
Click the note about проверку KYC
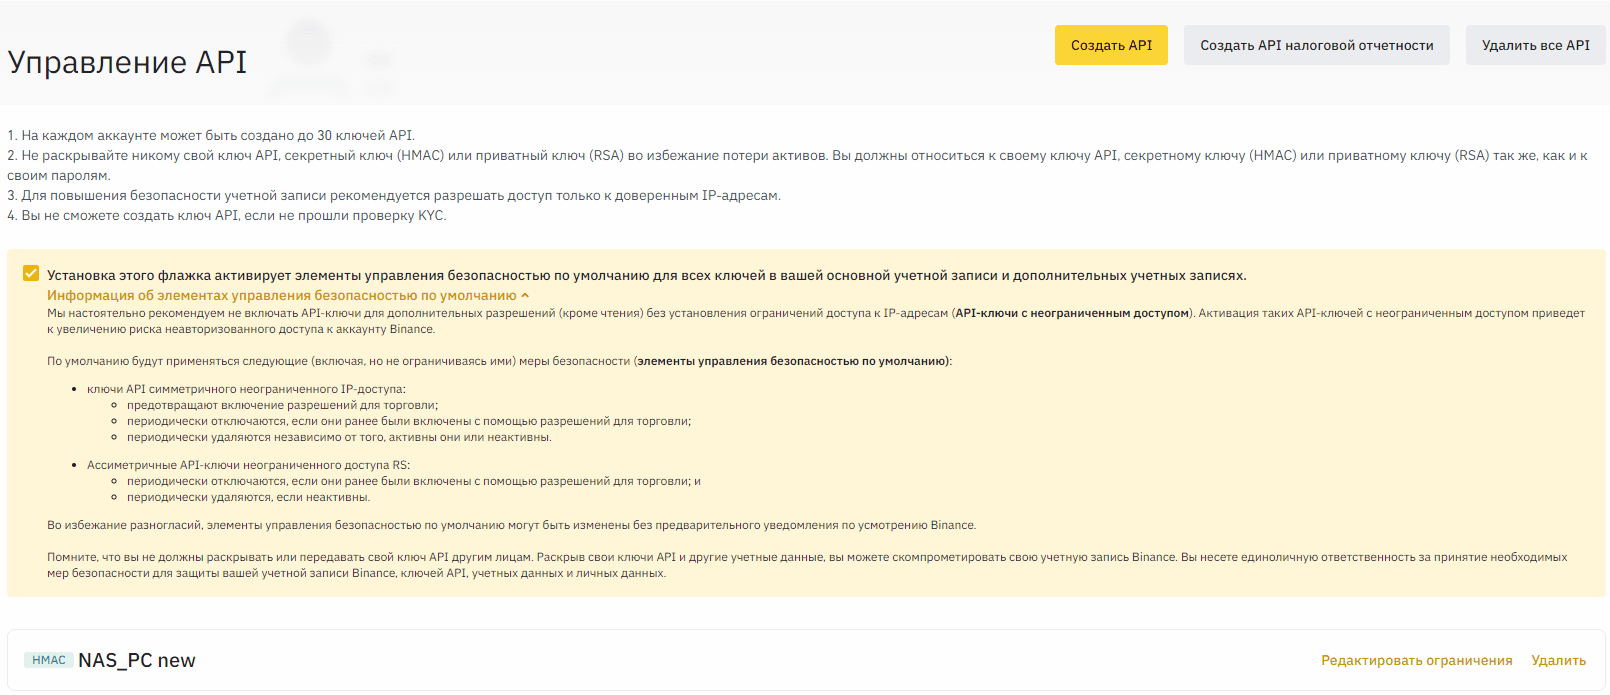[227, 215]
